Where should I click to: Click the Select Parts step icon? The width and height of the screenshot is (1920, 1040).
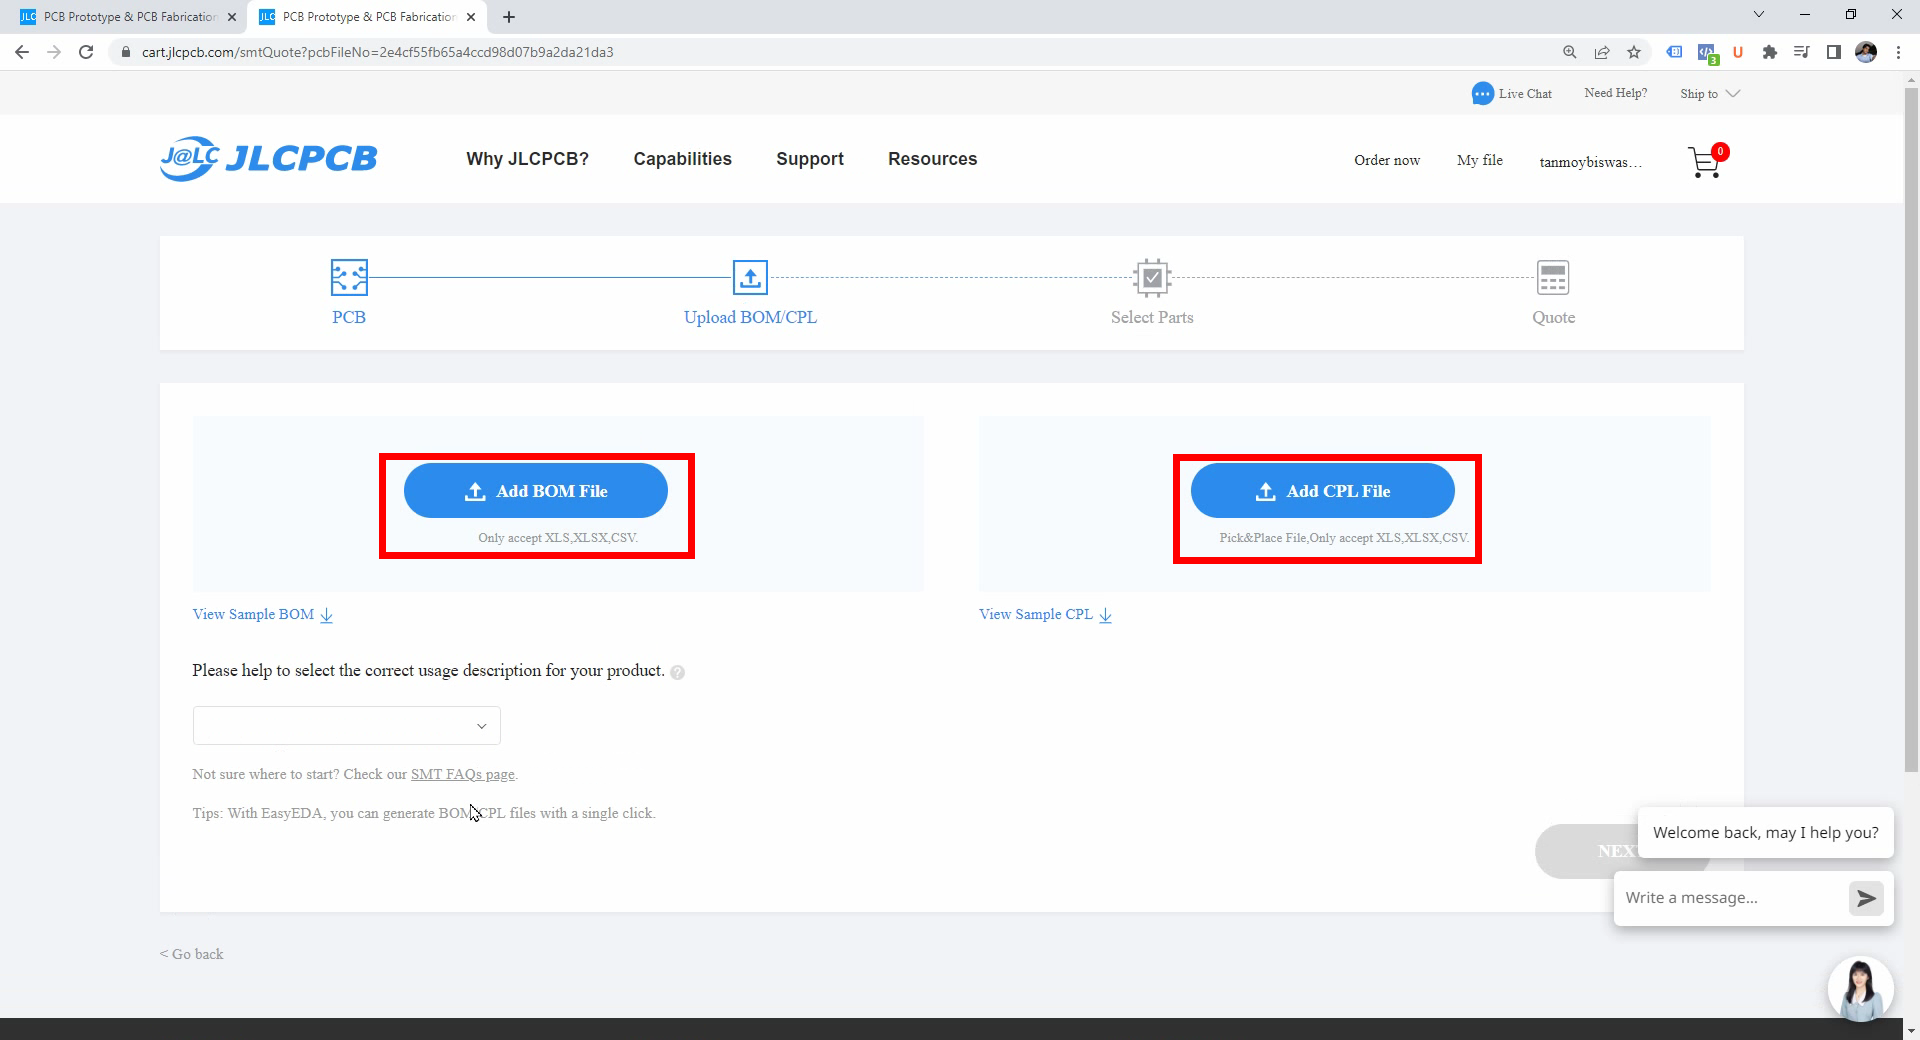tap(1152, 277)
